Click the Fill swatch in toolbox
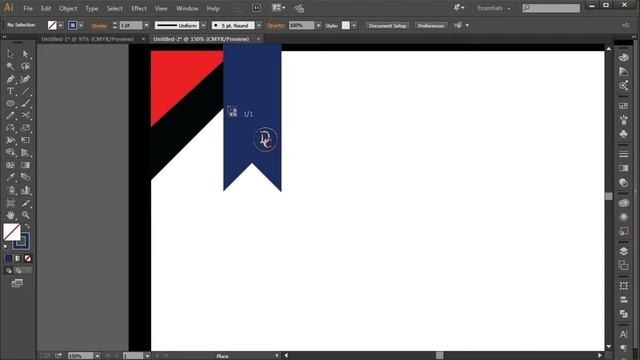The image size is (640, 360). point(12,232)
